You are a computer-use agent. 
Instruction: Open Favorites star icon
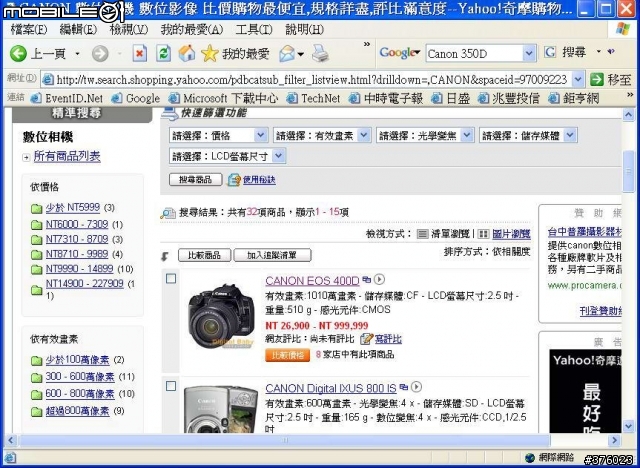(210, 53)
